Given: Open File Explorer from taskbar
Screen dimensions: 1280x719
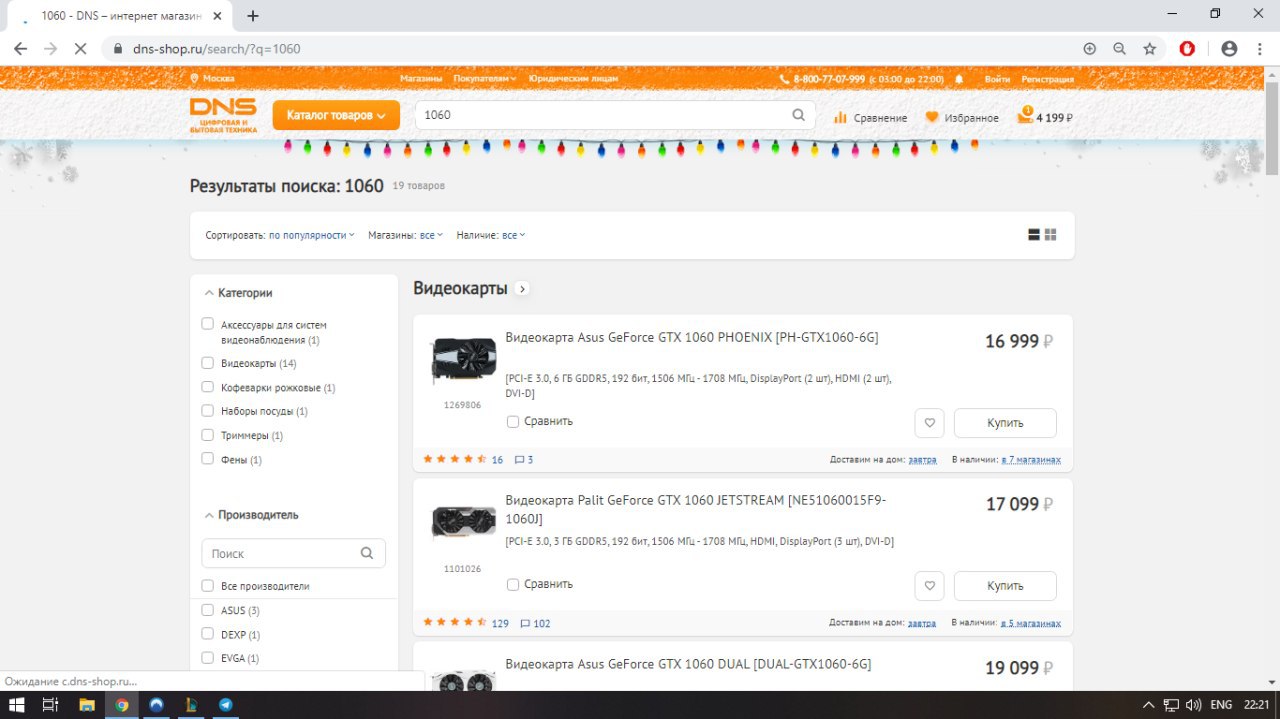Looking at the screenshot, I should pos(87,704).
